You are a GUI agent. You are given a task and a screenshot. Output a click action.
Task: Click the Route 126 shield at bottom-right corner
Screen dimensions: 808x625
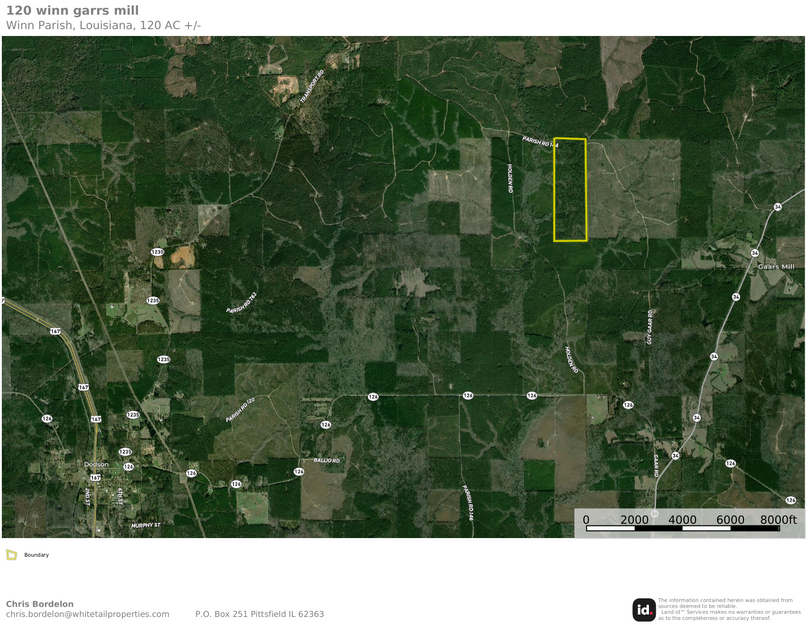[790, 500]
